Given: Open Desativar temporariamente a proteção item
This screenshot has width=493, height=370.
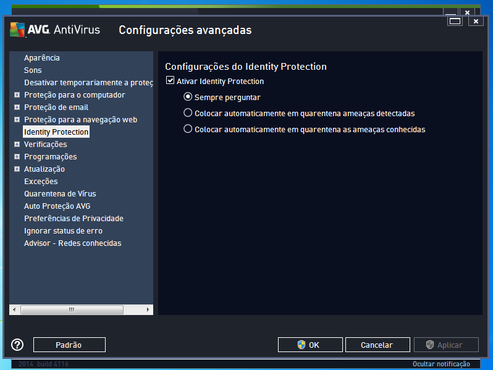Looking at the screenshot, I should point(88,82).
